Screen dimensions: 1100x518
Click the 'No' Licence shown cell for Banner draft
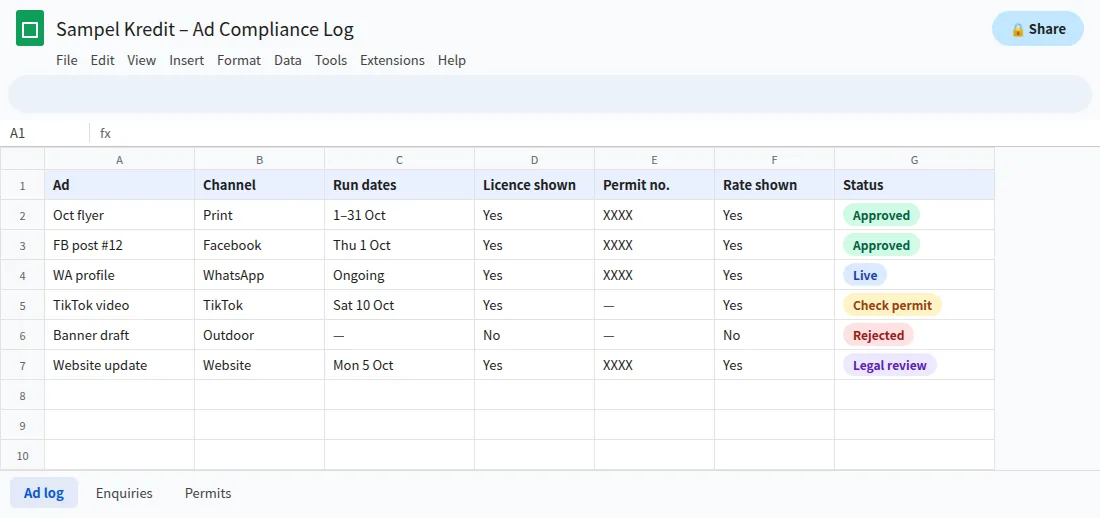pyautogui.click(x=535, y=335)
